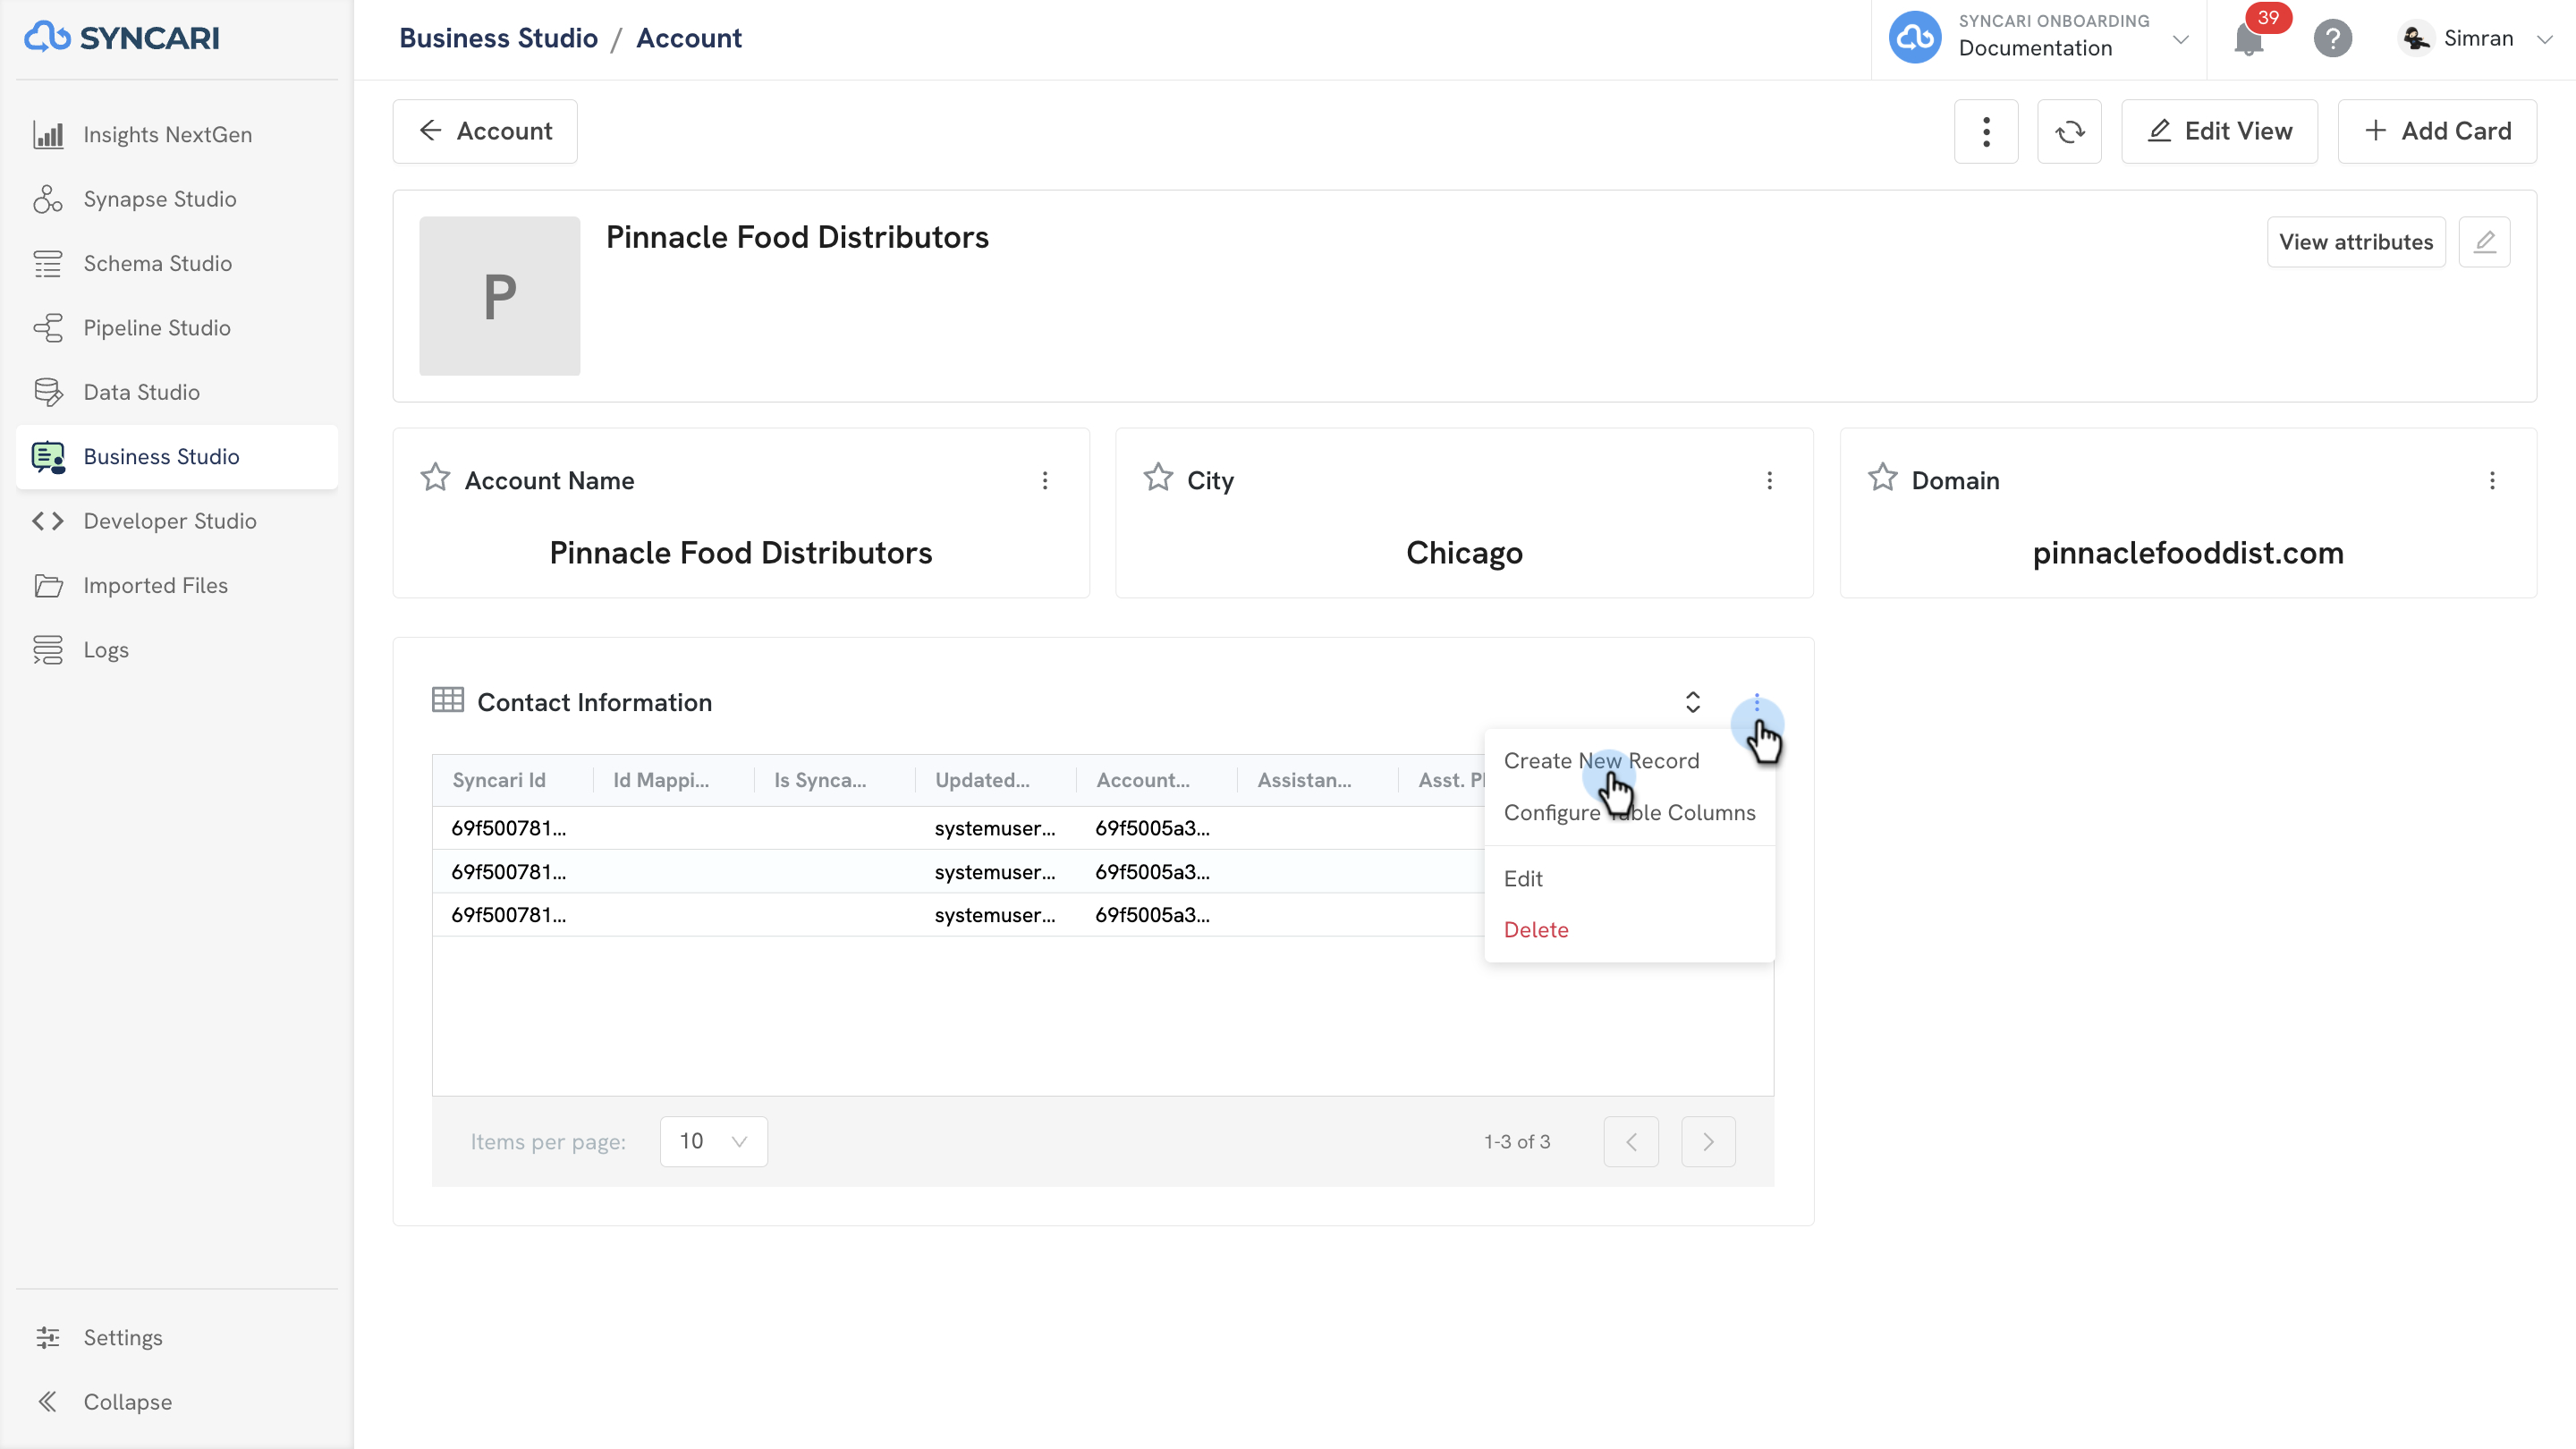
Task: Click View attributes button
Action: coord(2356,242)
